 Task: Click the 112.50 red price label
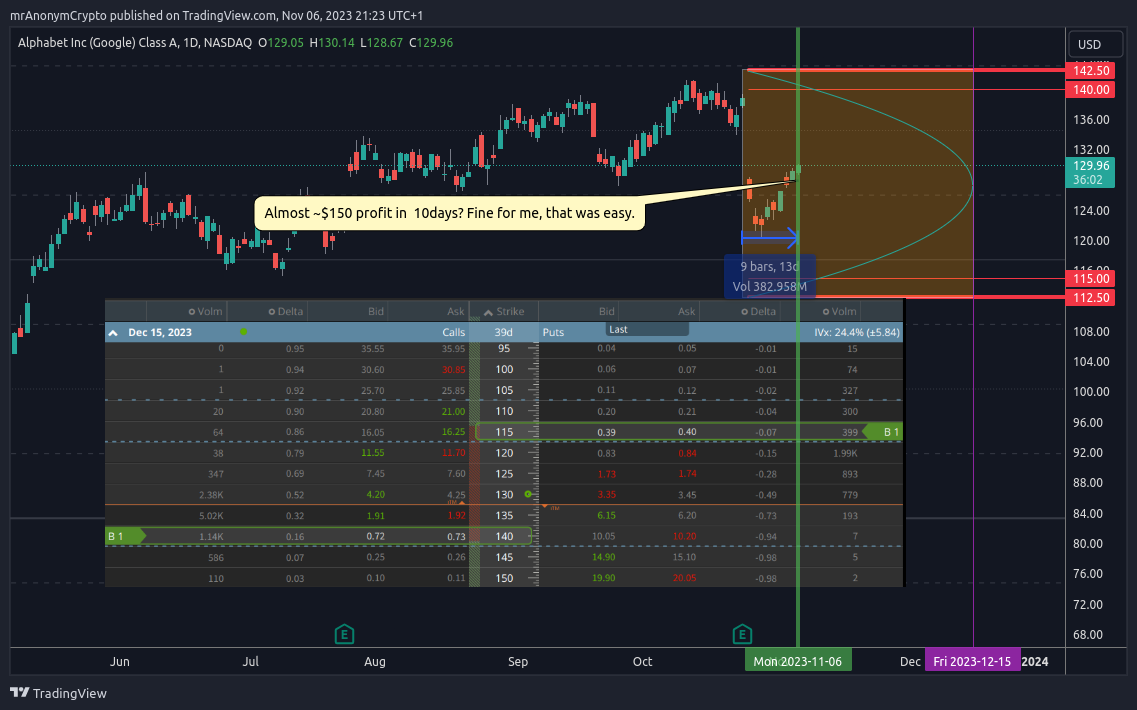coord(1091,297)
